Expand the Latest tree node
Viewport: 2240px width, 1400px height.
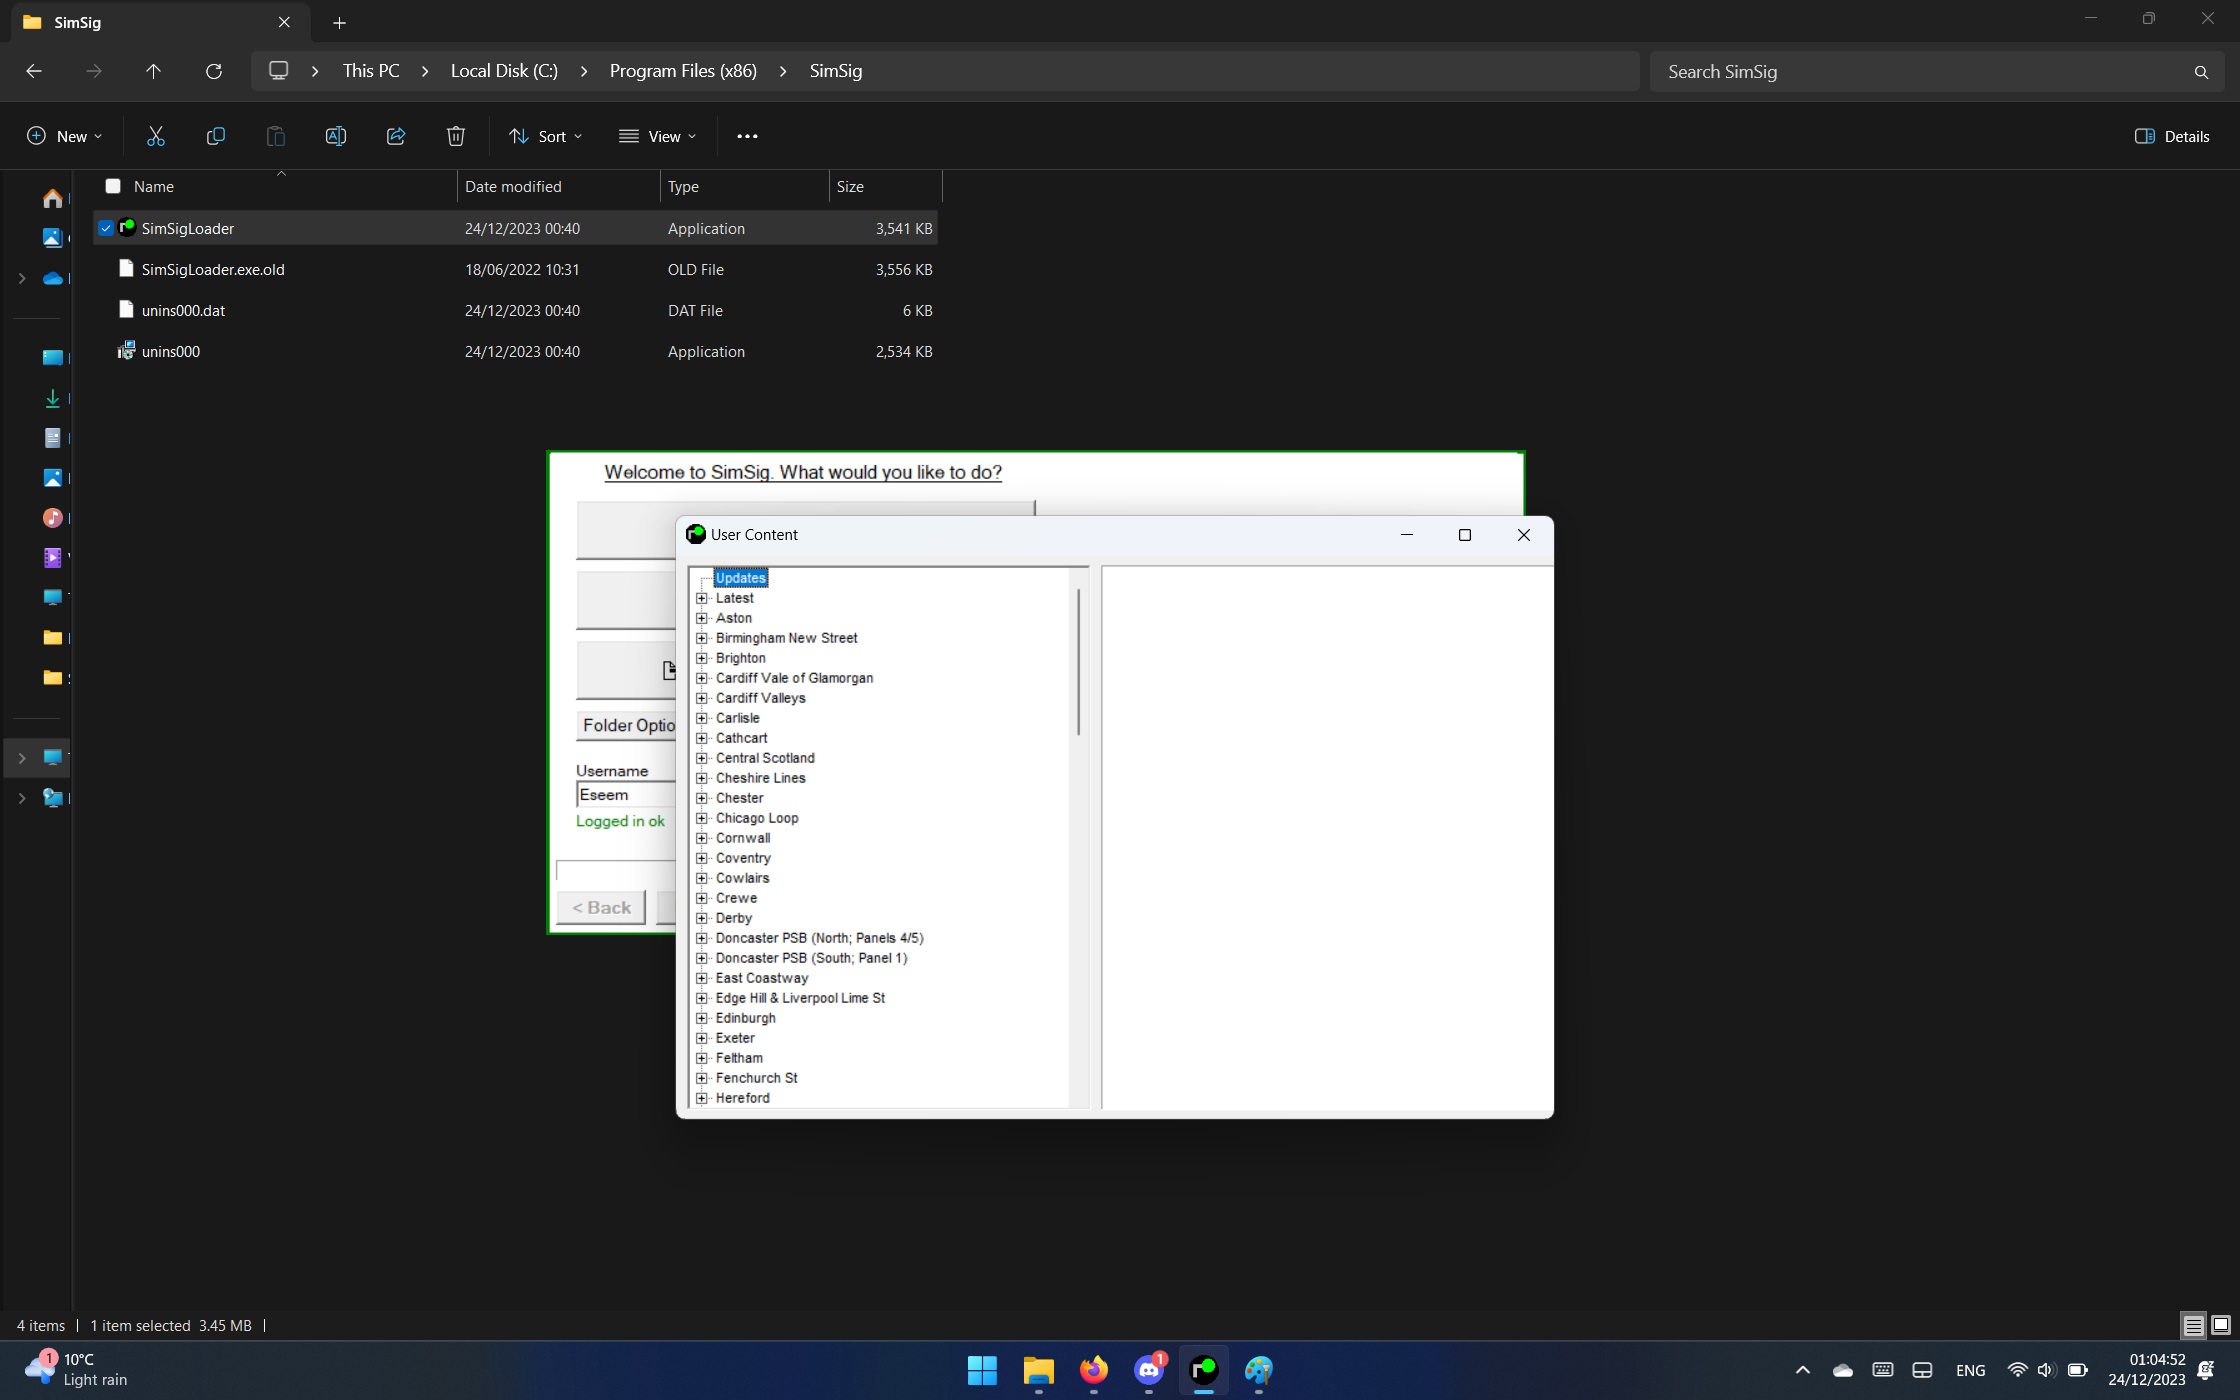pyautogui.click(x=702, y=598)
